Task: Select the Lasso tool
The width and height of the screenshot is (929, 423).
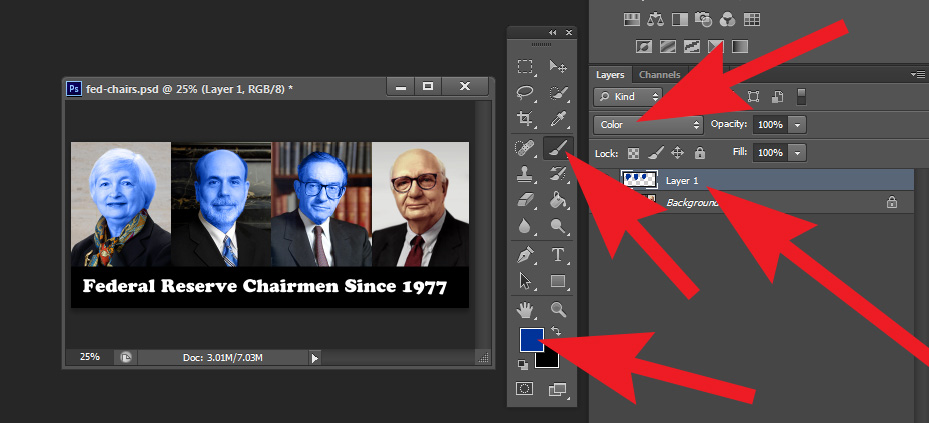Action: point(525,92)
